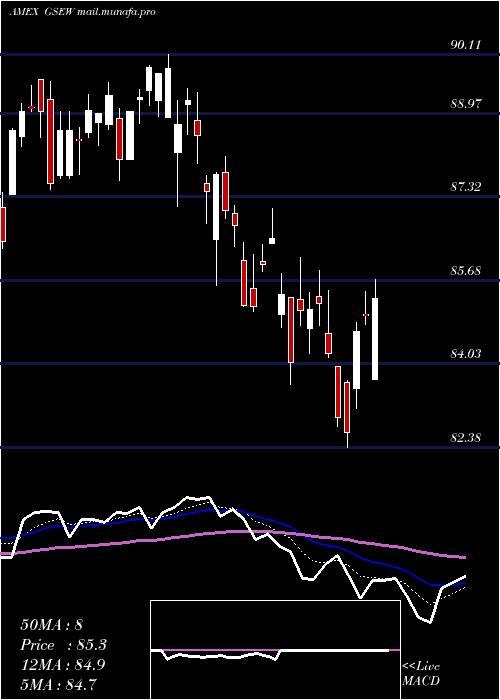
Task: Click the 5MA : 84.7 readout
Action: (58, 684)
